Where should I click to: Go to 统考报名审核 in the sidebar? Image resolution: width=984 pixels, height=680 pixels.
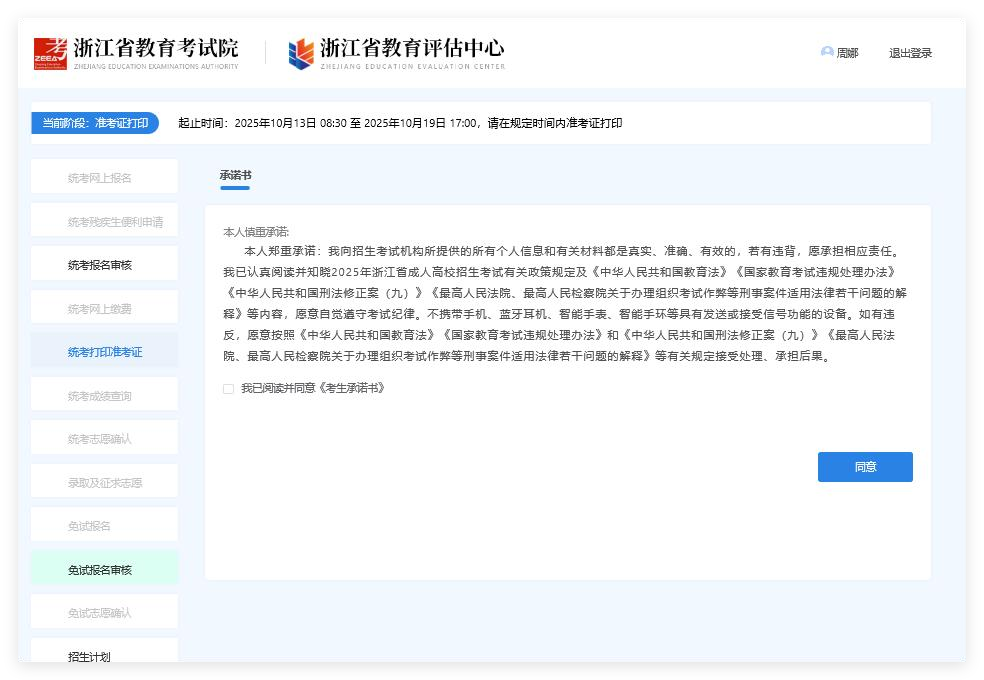(100, 265)
